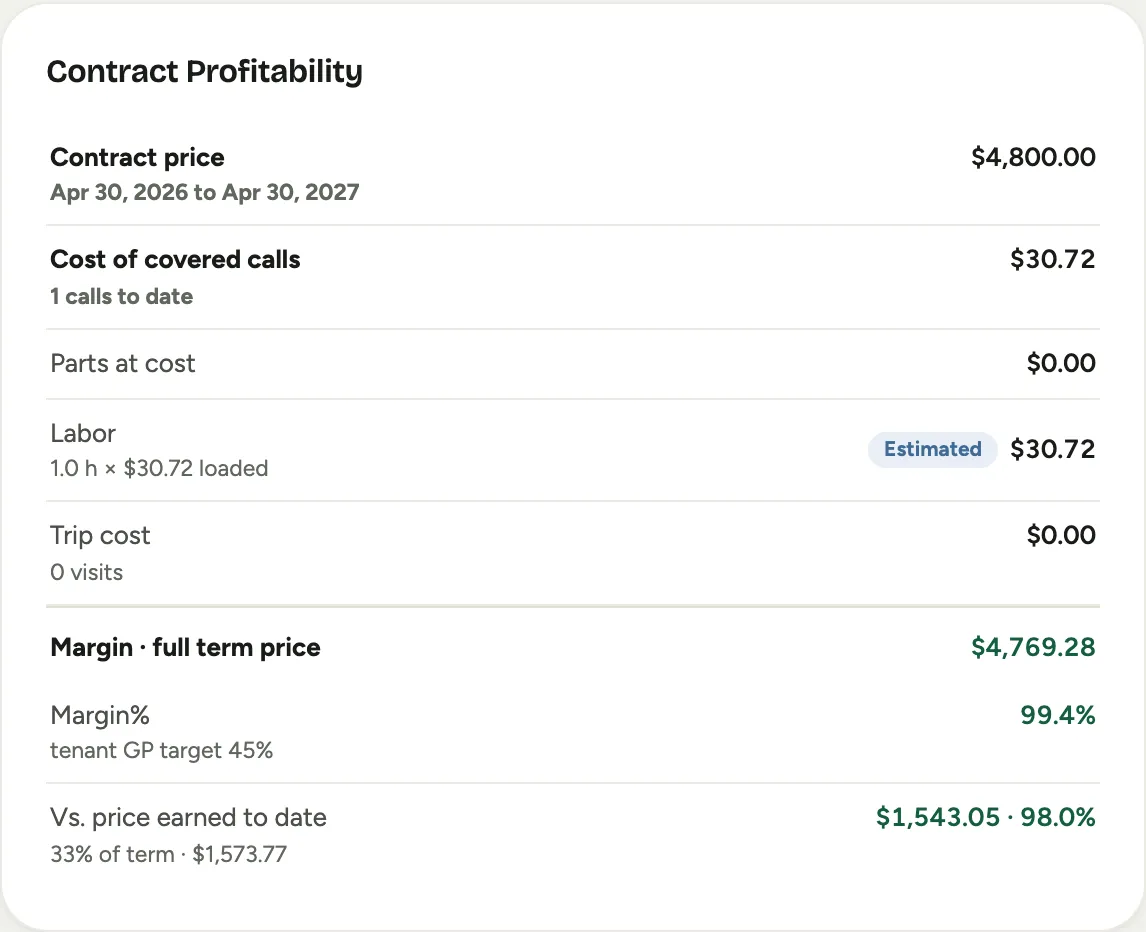Click the 1 calls to date subtext
1146x932 pixels.
[121, 296]
